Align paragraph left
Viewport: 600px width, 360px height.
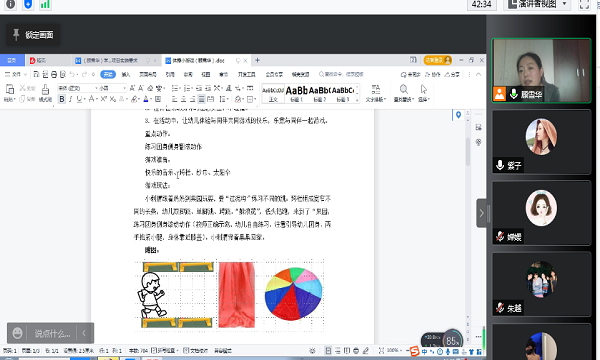point(174,99)
